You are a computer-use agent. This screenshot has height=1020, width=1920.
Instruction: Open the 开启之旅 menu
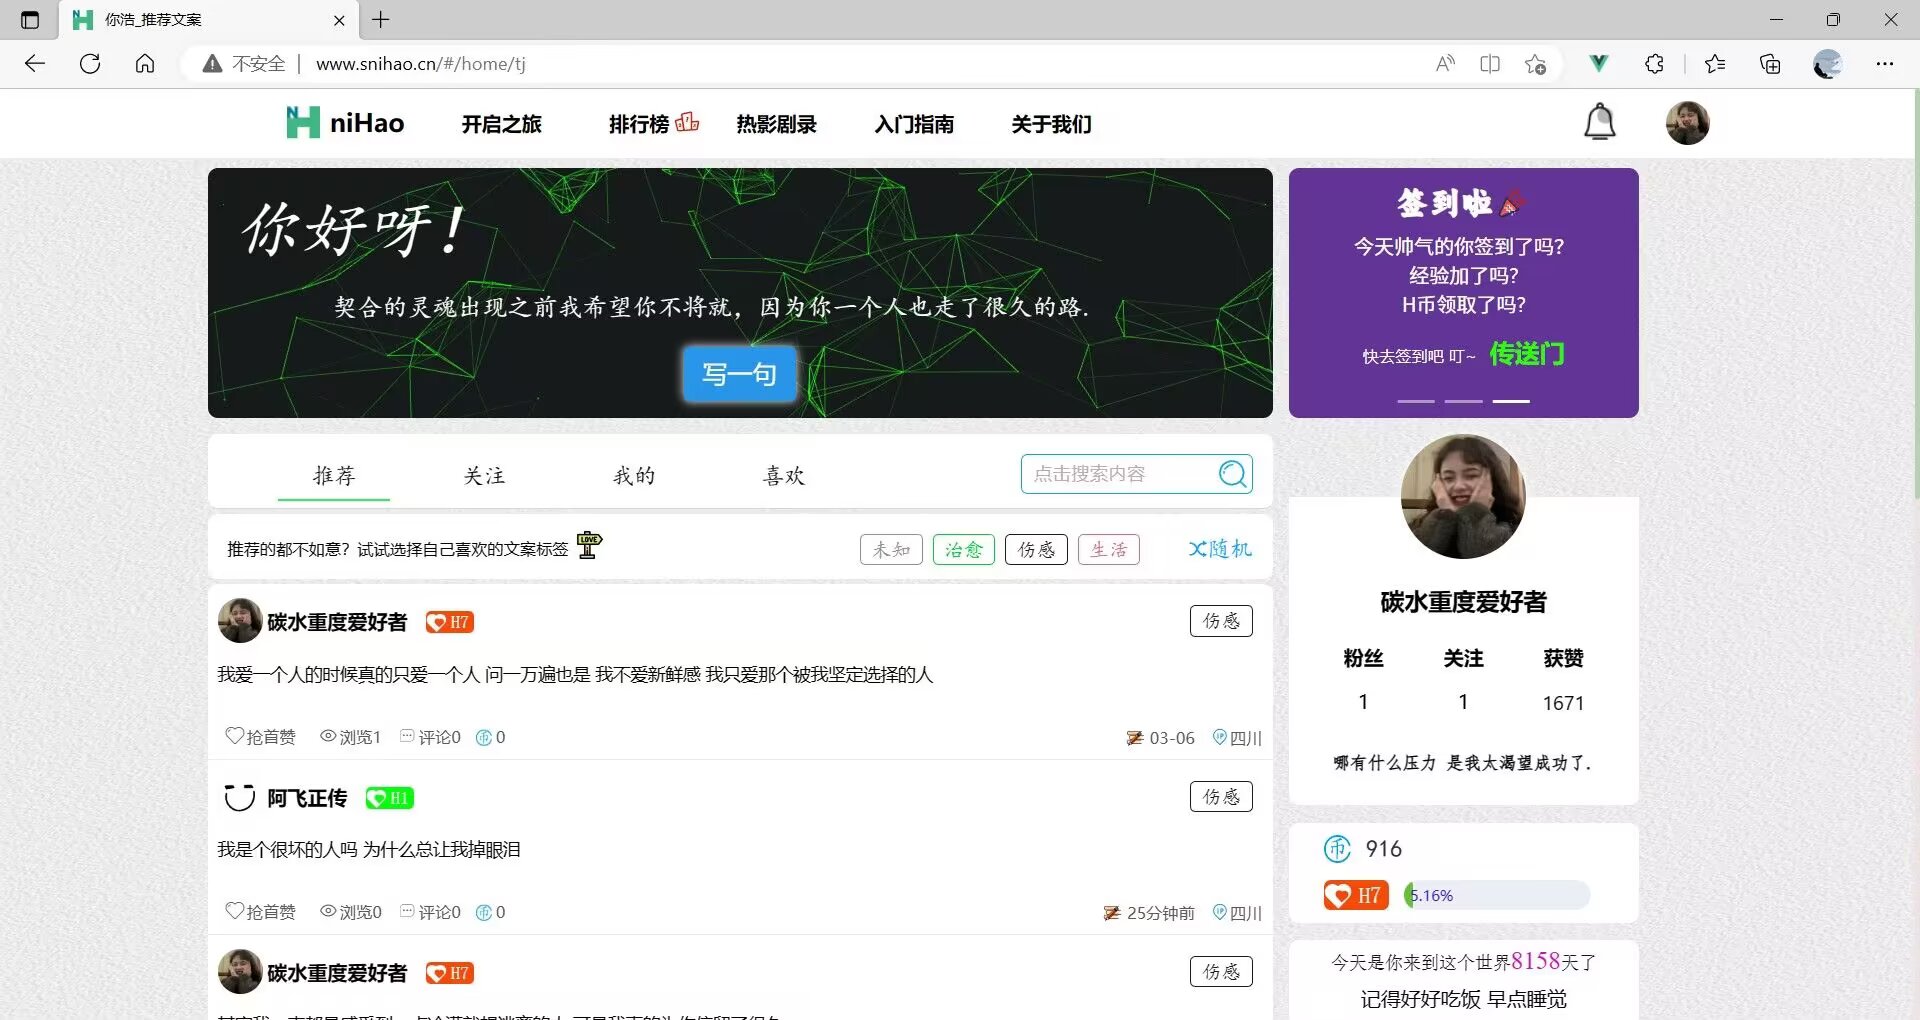click(501, 124)
